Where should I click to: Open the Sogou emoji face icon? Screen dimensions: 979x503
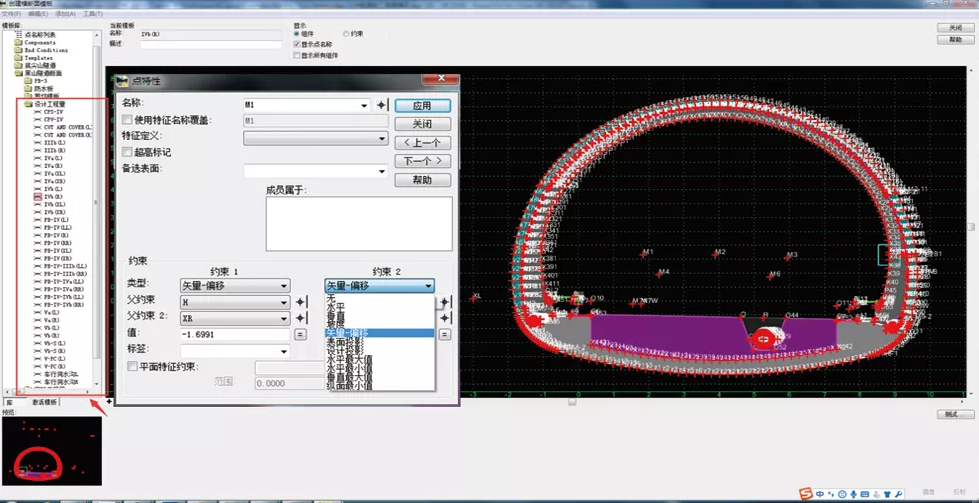click(x=842, y=494)
